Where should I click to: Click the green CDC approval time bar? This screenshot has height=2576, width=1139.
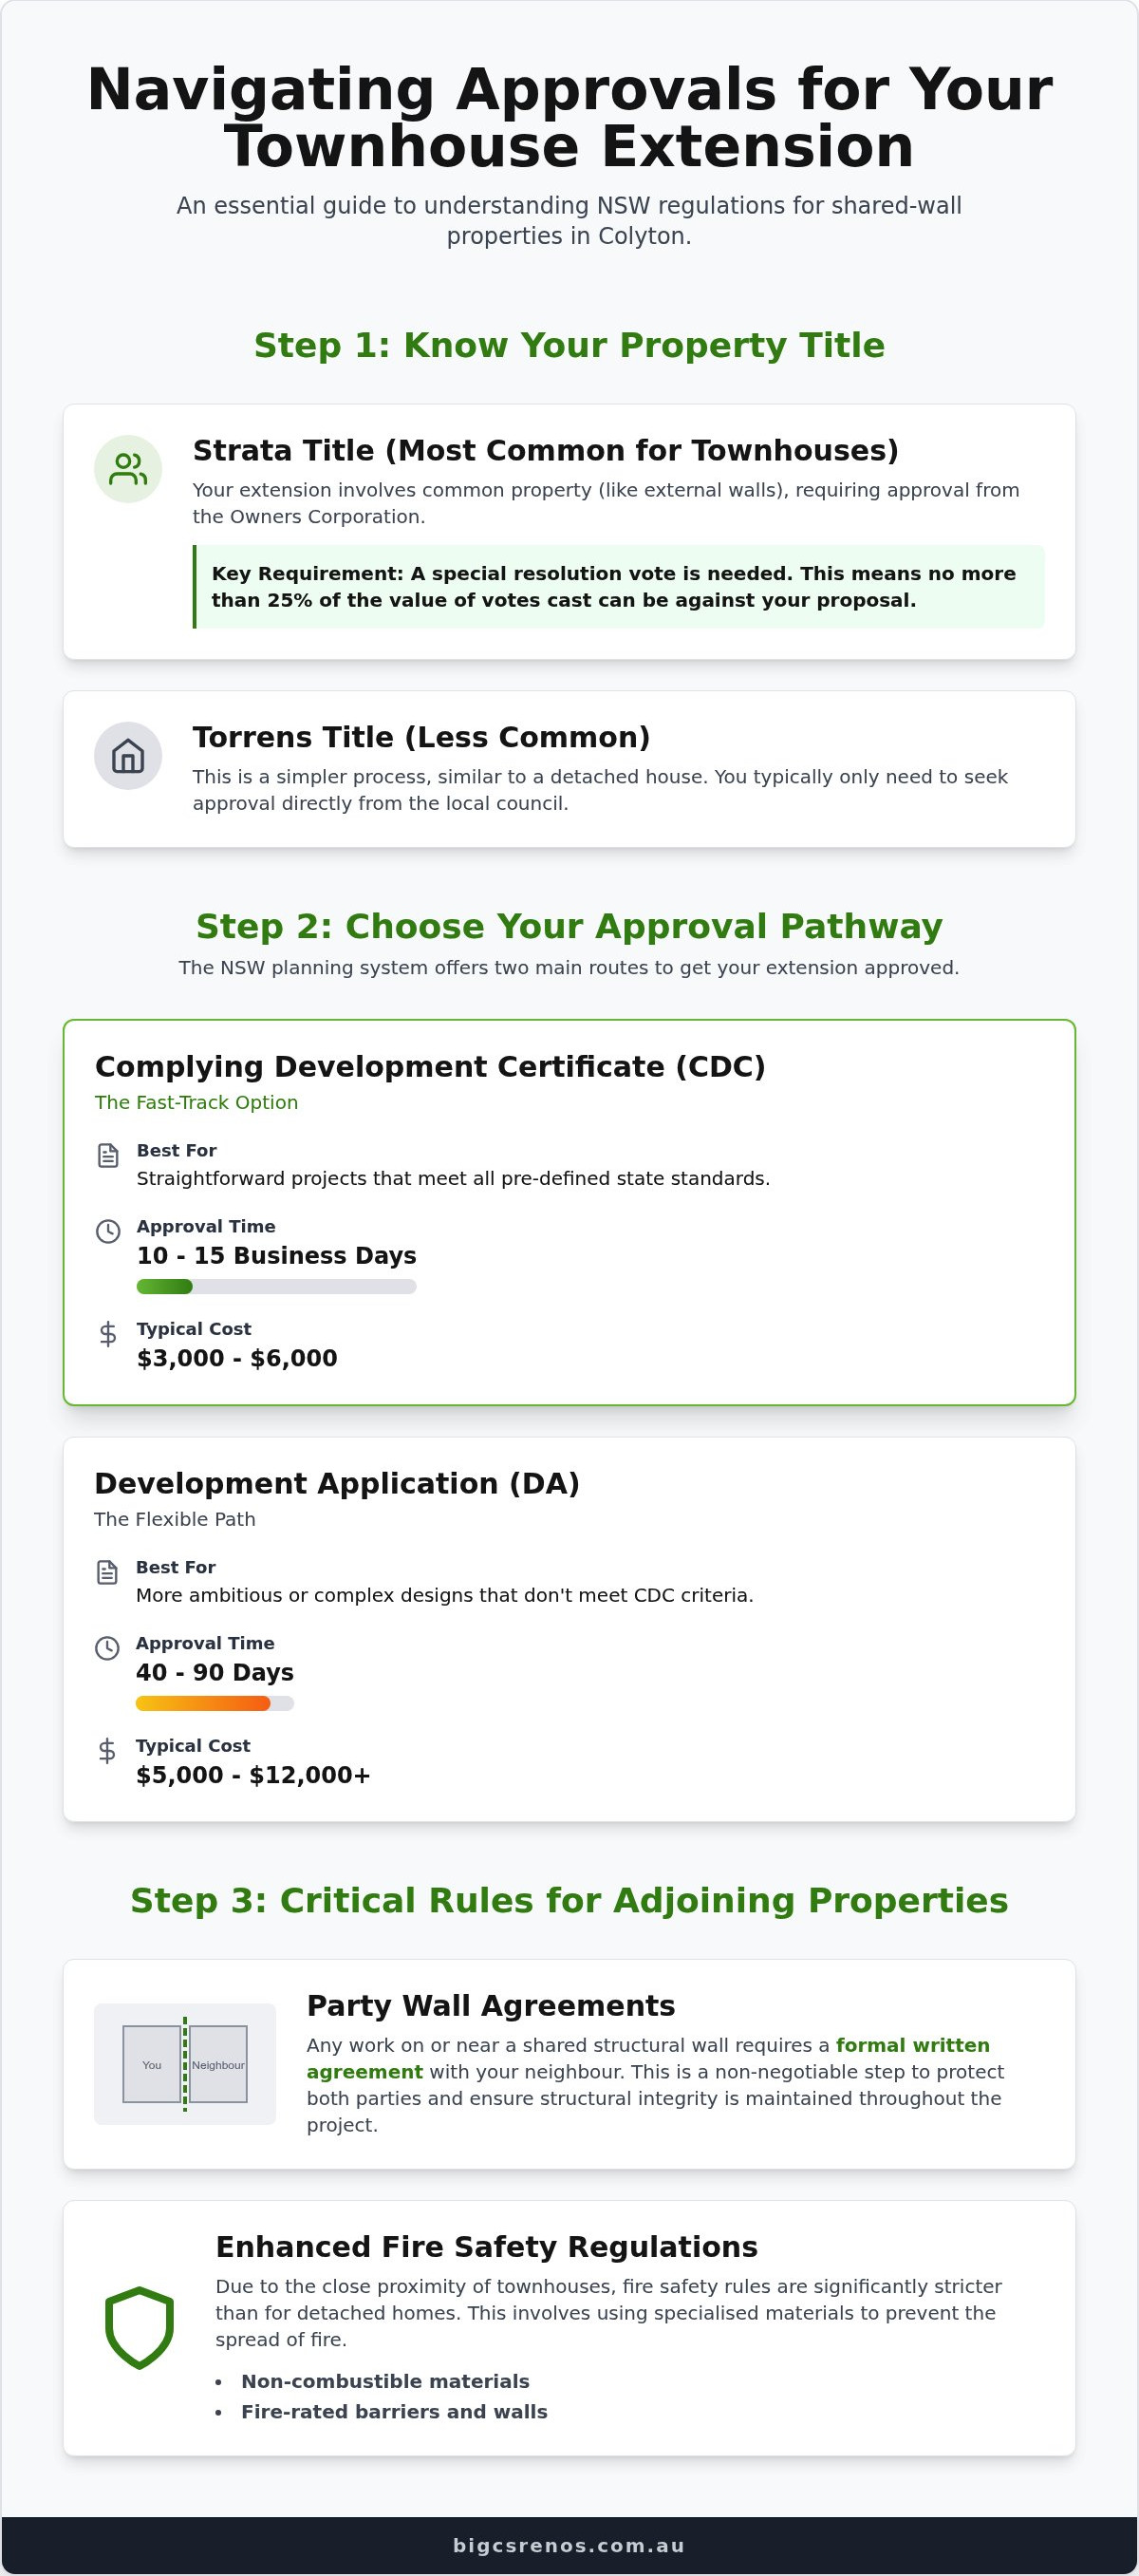pyautogui.click(x=276, y=1286)
